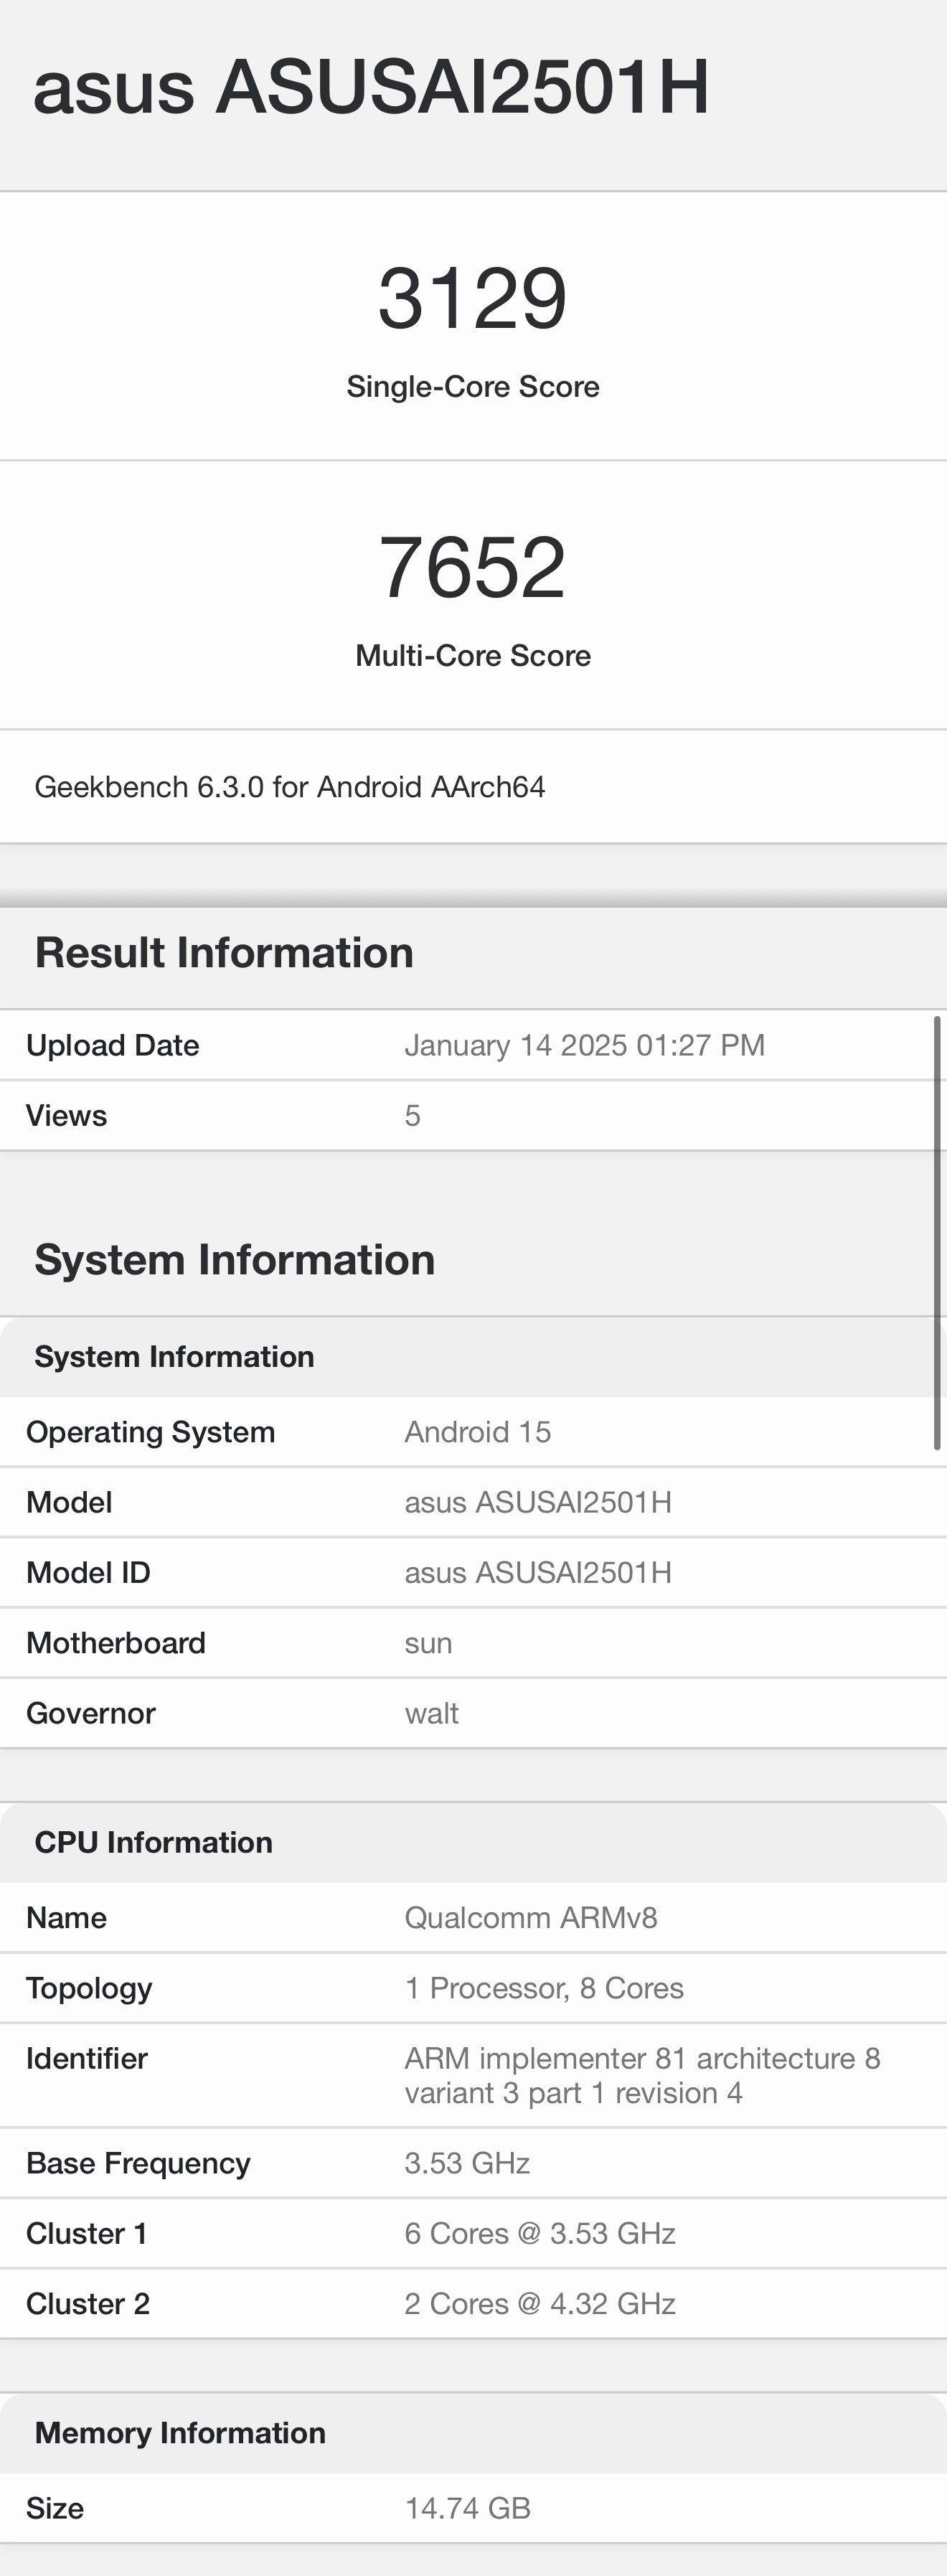Click the CPU Information table header
Screen dimensions: 947x2576
point(154,1843)
